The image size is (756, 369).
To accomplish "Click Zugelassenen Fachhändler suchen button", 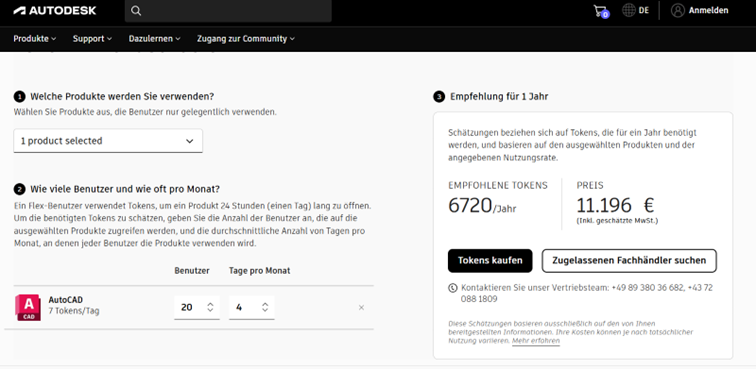I will (x=629, y=260).
